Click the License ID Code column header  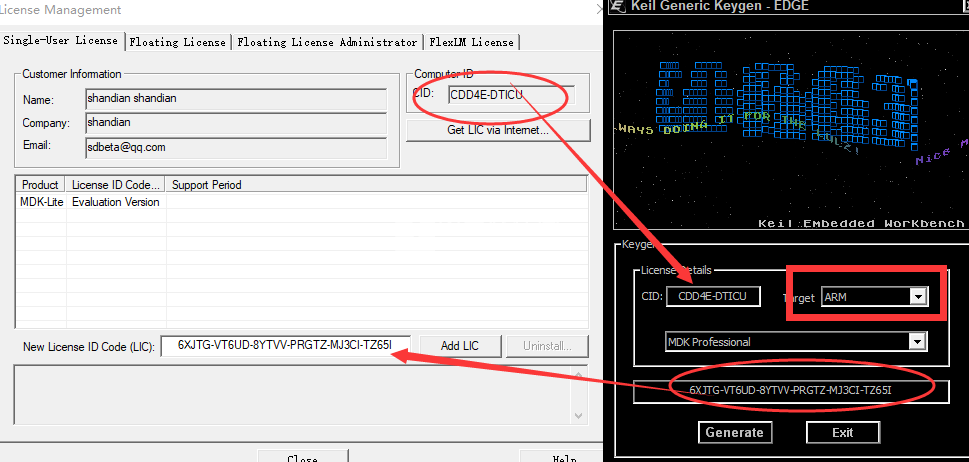[x=116, y=185]
